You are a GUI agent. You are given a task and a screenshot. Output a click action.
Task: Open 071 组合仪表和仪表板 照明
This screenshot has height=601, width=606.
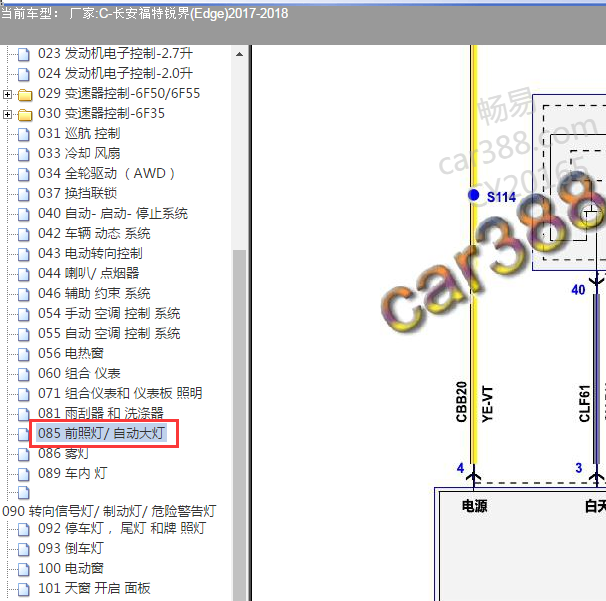tap(120, 393)
